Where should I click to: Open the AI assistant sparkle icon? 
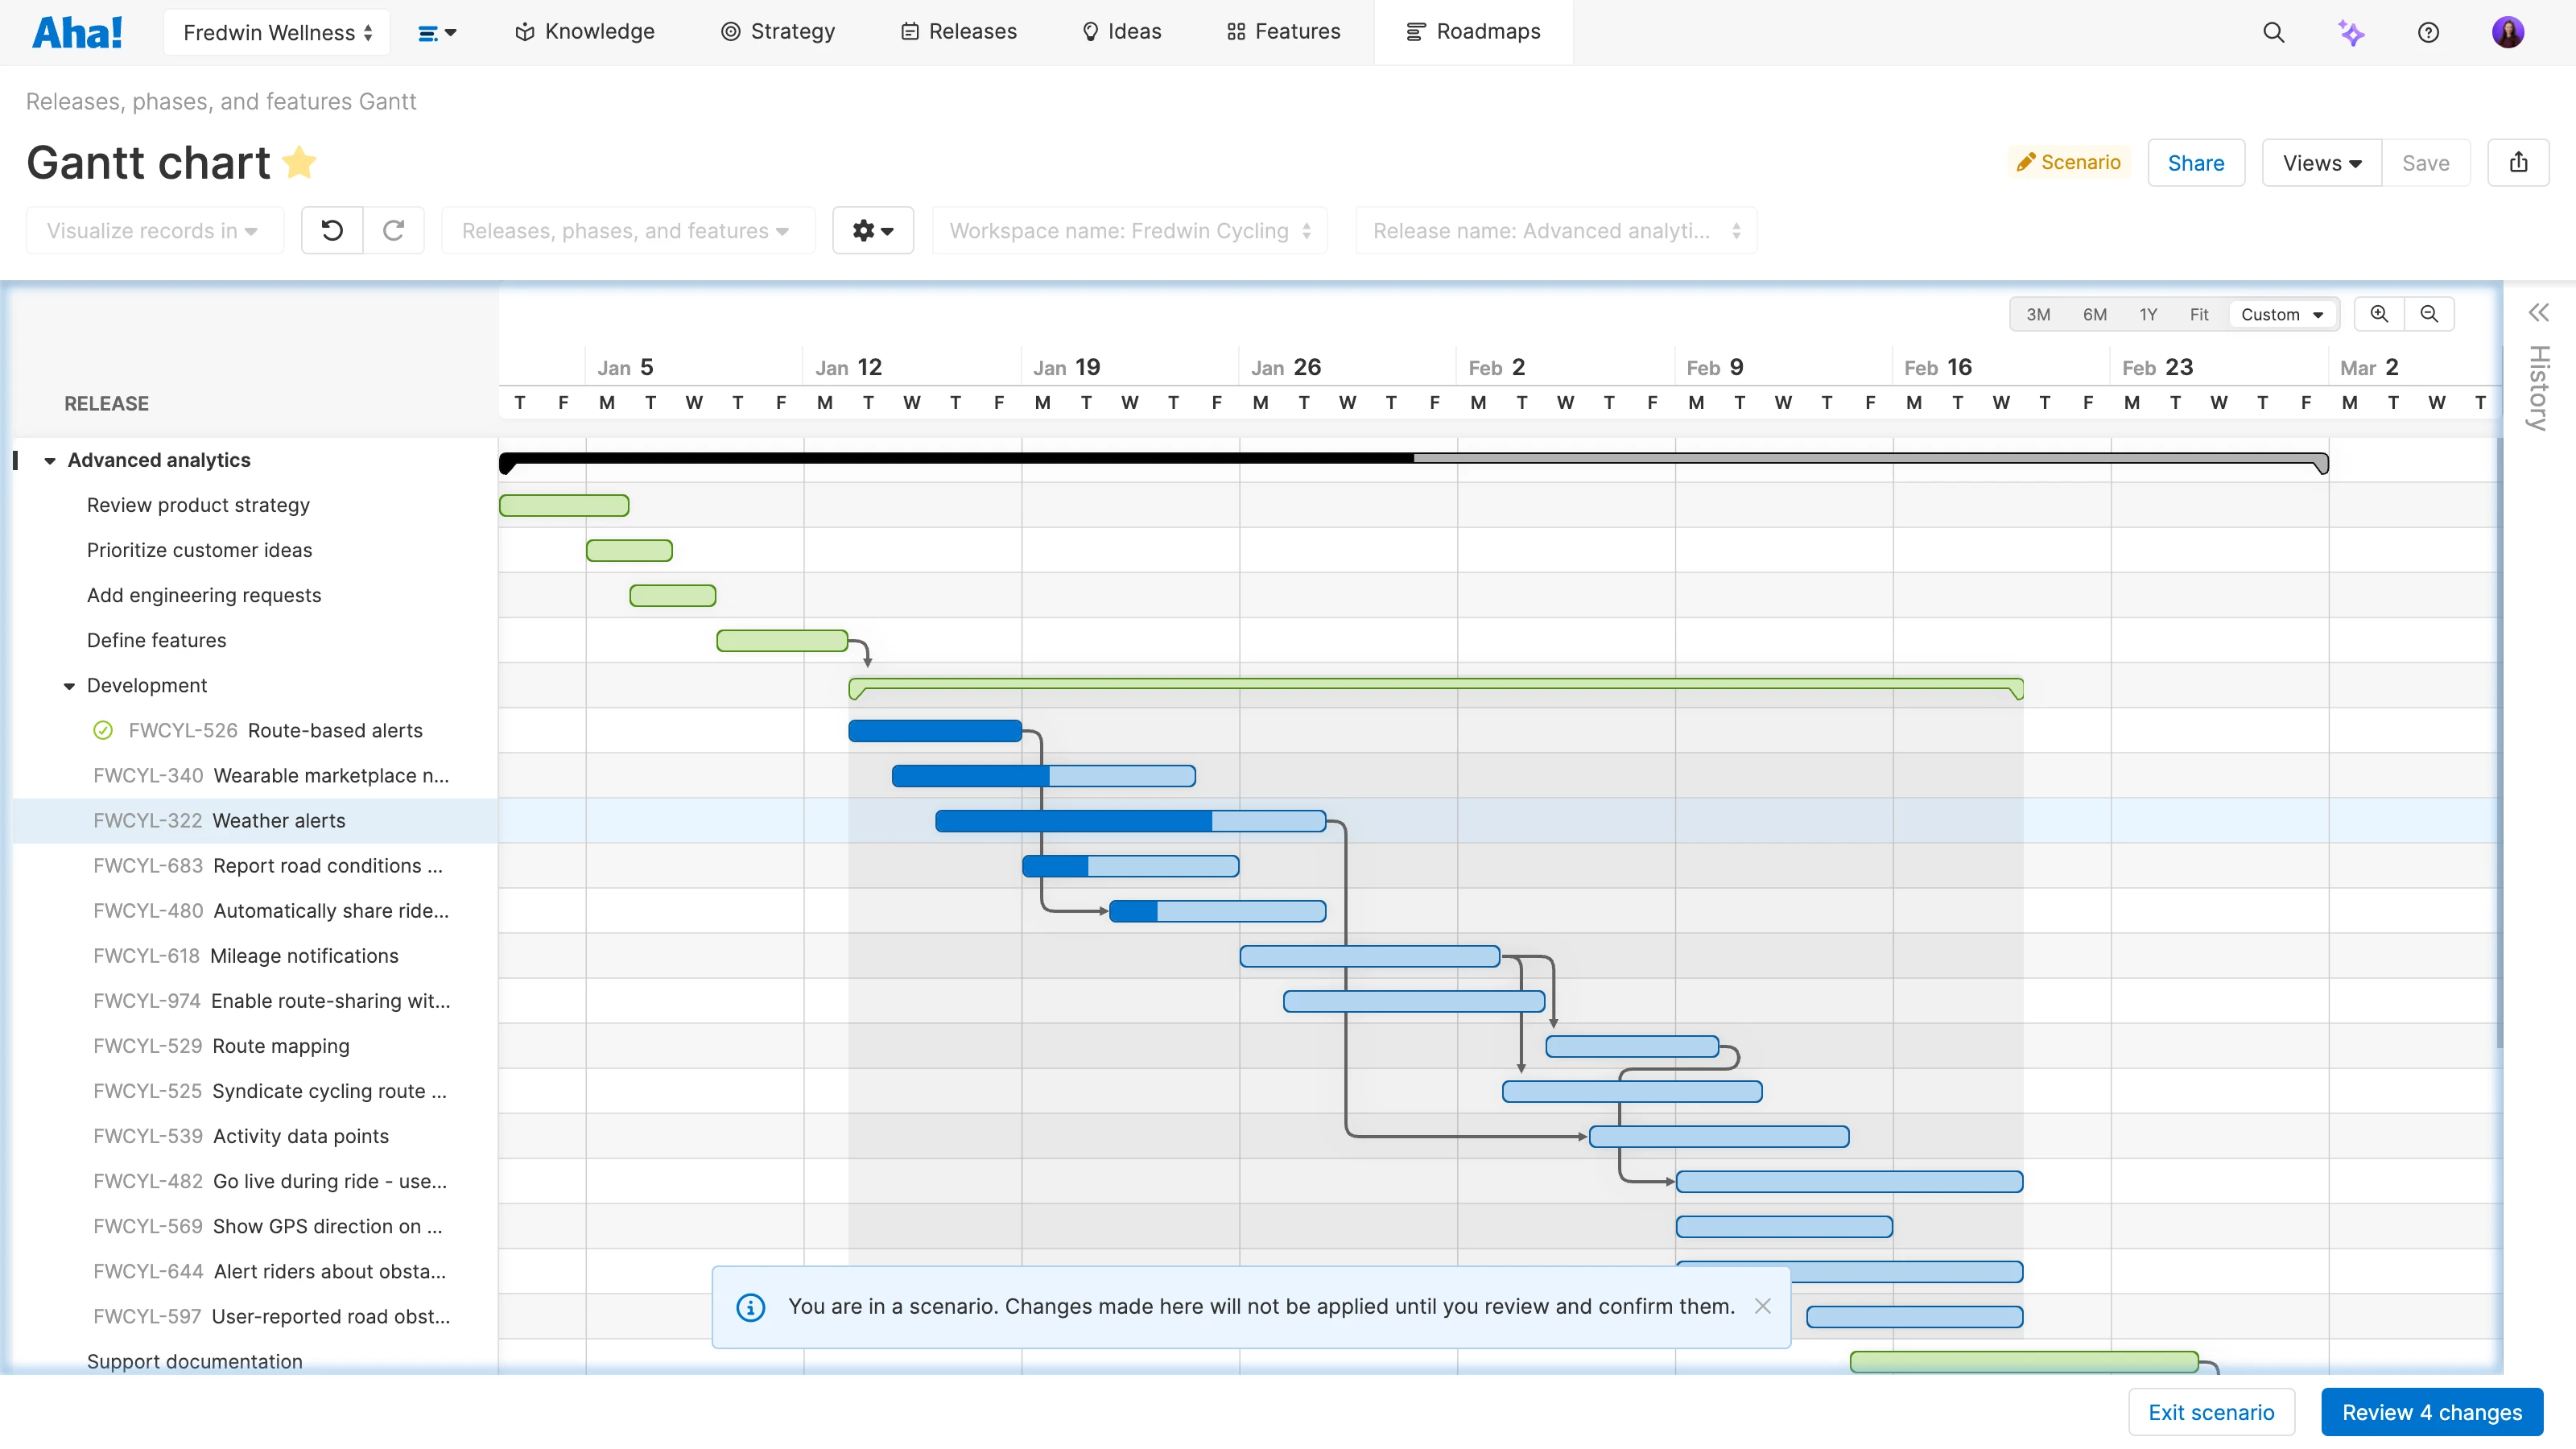pyautogui.click(x=2351, y=32)
